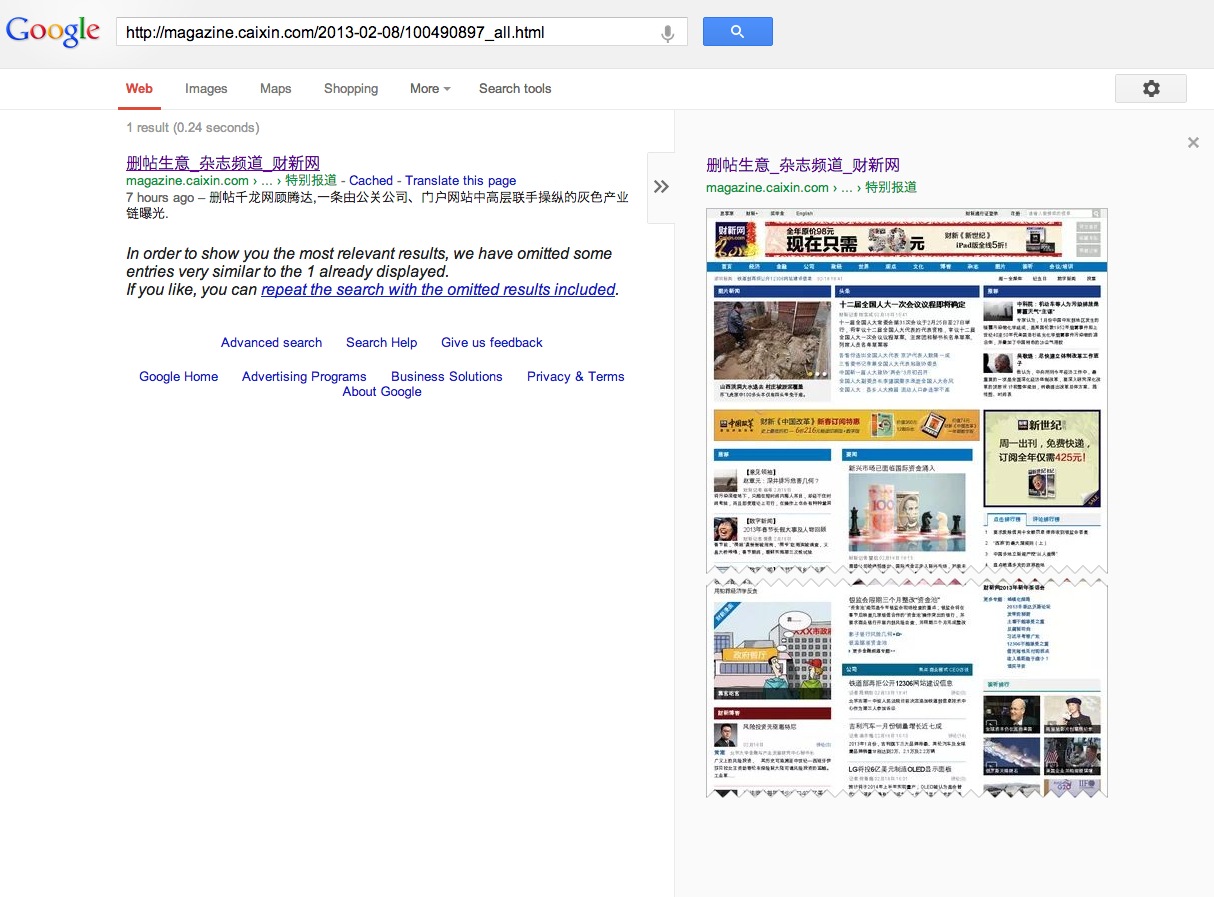Viewport: 1214px width, 897px height.
Task: Click the 特别报道 breadcrumb in preview pane
Action: click(x=891, y=187)
